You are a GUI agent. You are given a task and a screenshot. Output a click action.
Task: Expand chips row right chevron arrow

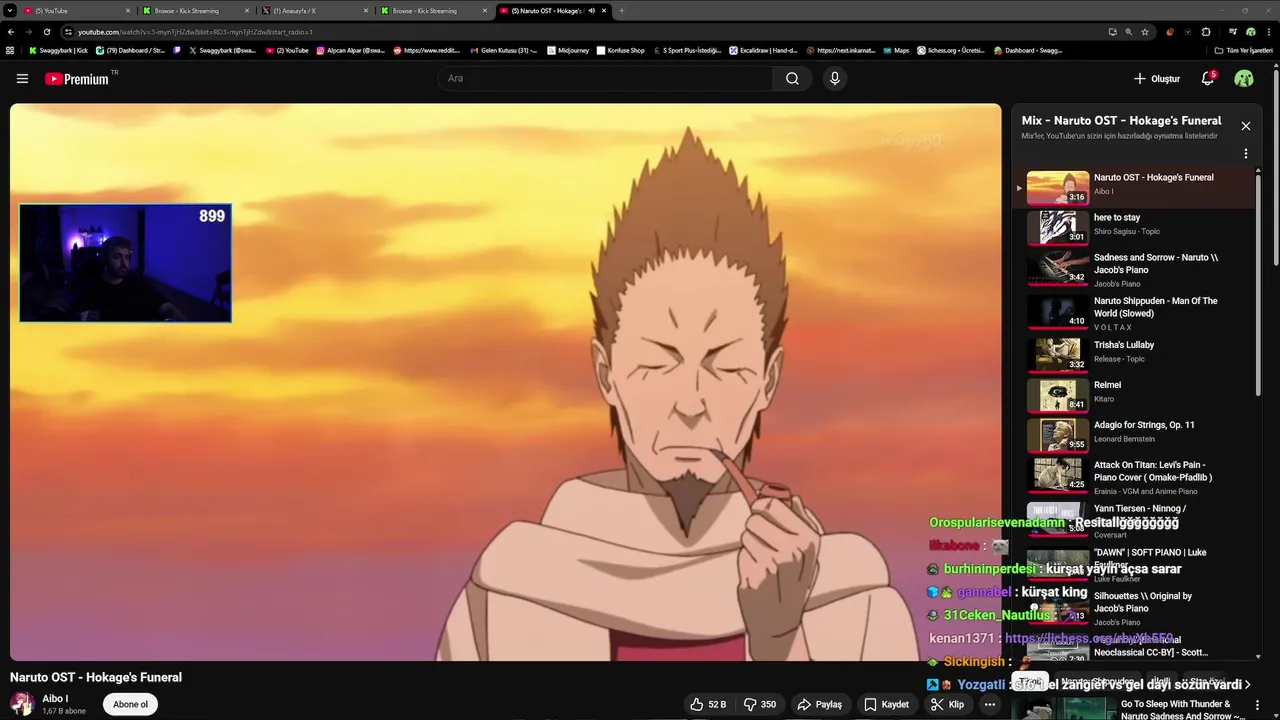[x=1247, y=684]
